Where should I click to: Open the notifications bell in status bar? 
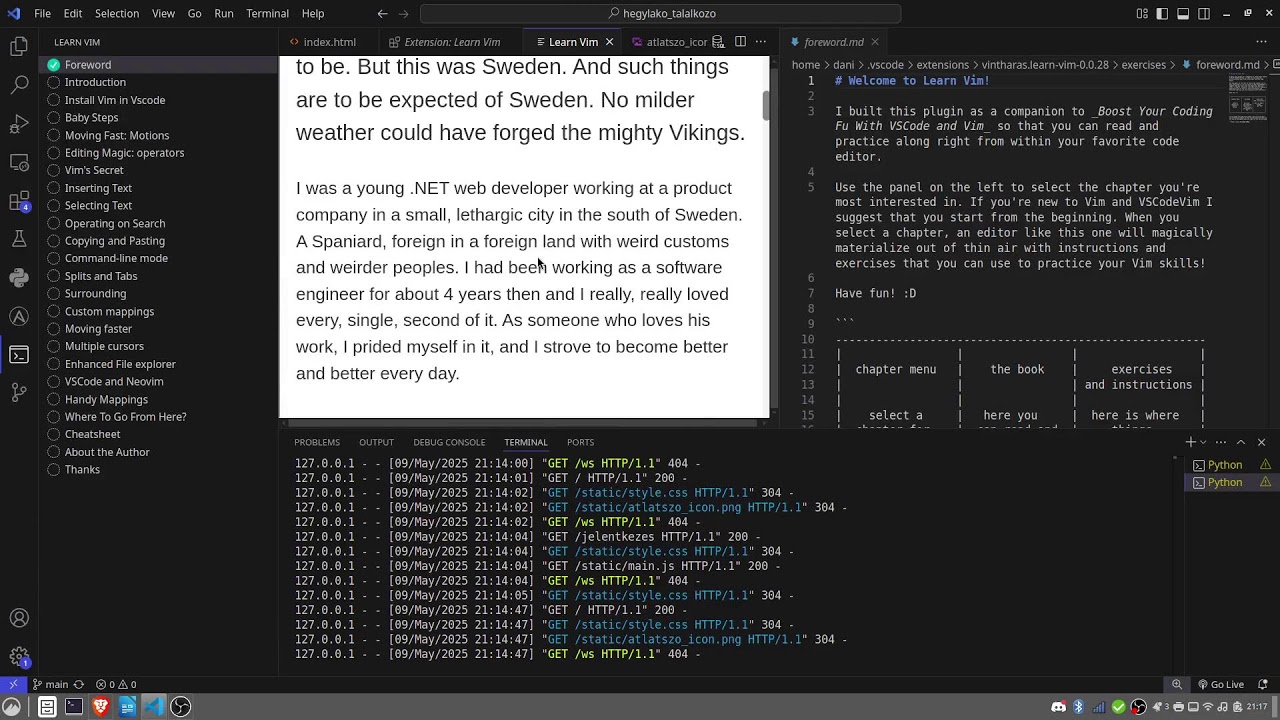tap(1263, 685)
